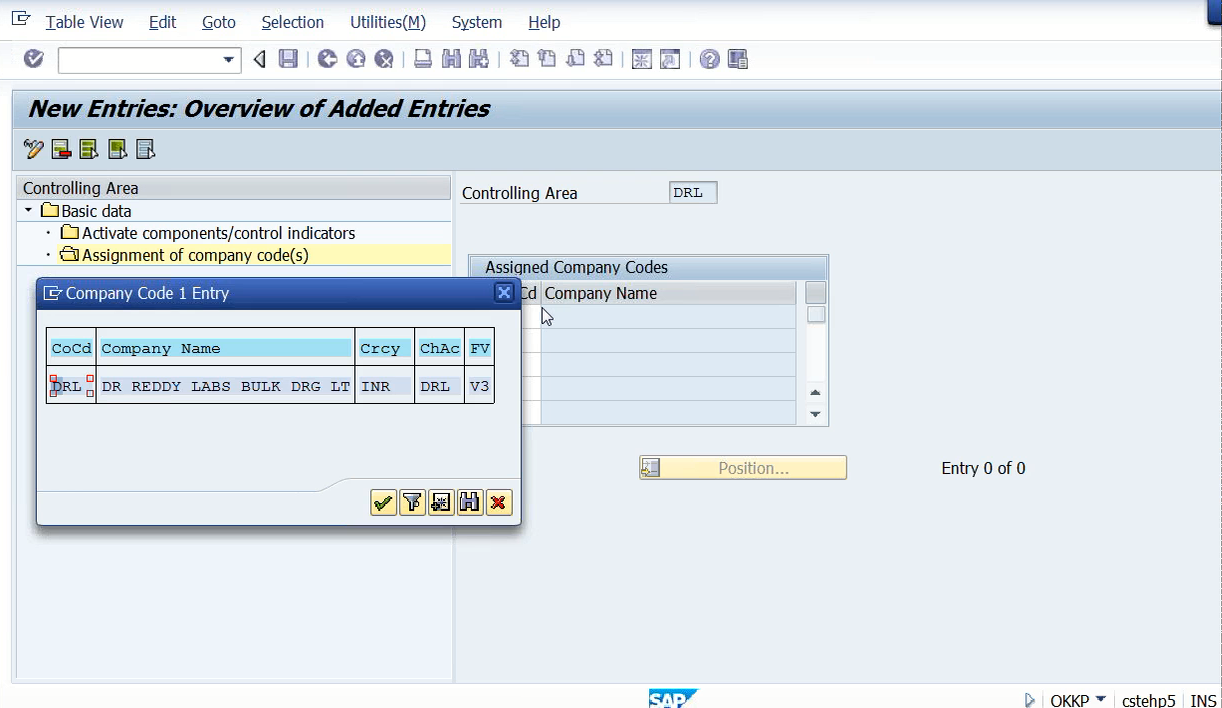This screenshot has width=1222, height=708.
Task: Click the Controlling Area DRL field
Action: (693, 193)
